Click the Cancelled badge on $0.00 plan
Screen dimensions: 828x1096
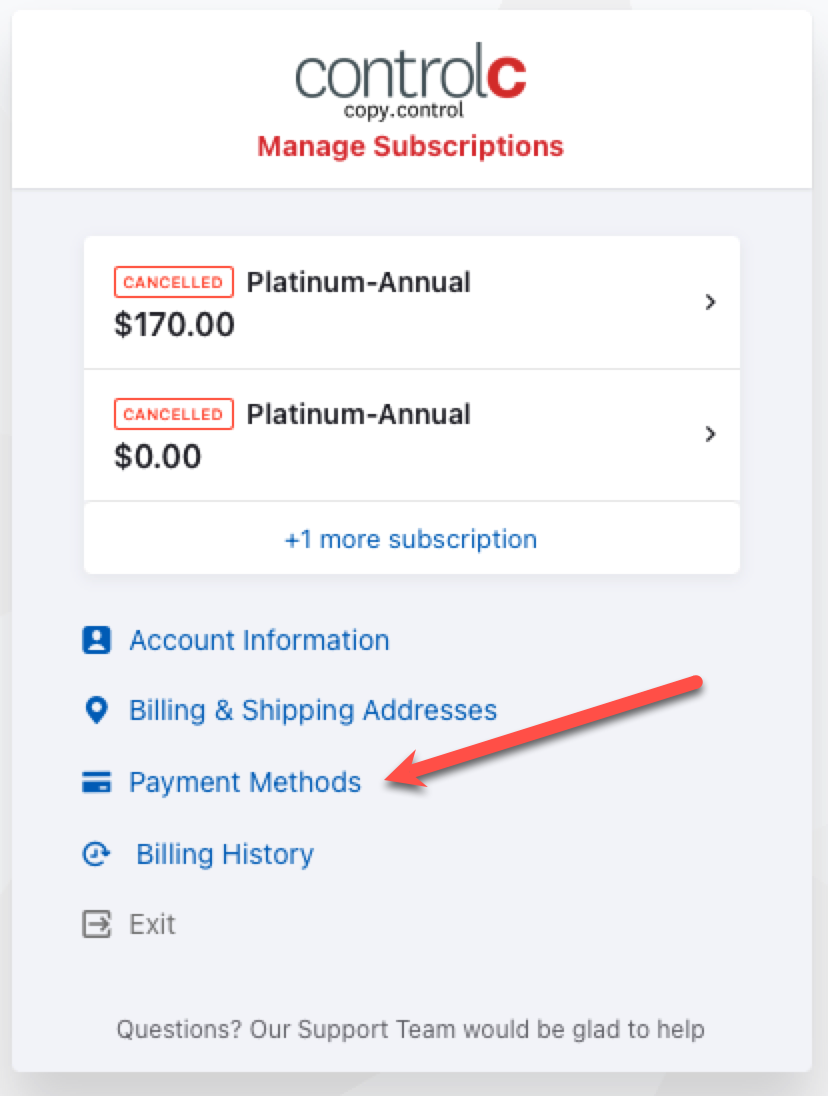coord(173,414)
